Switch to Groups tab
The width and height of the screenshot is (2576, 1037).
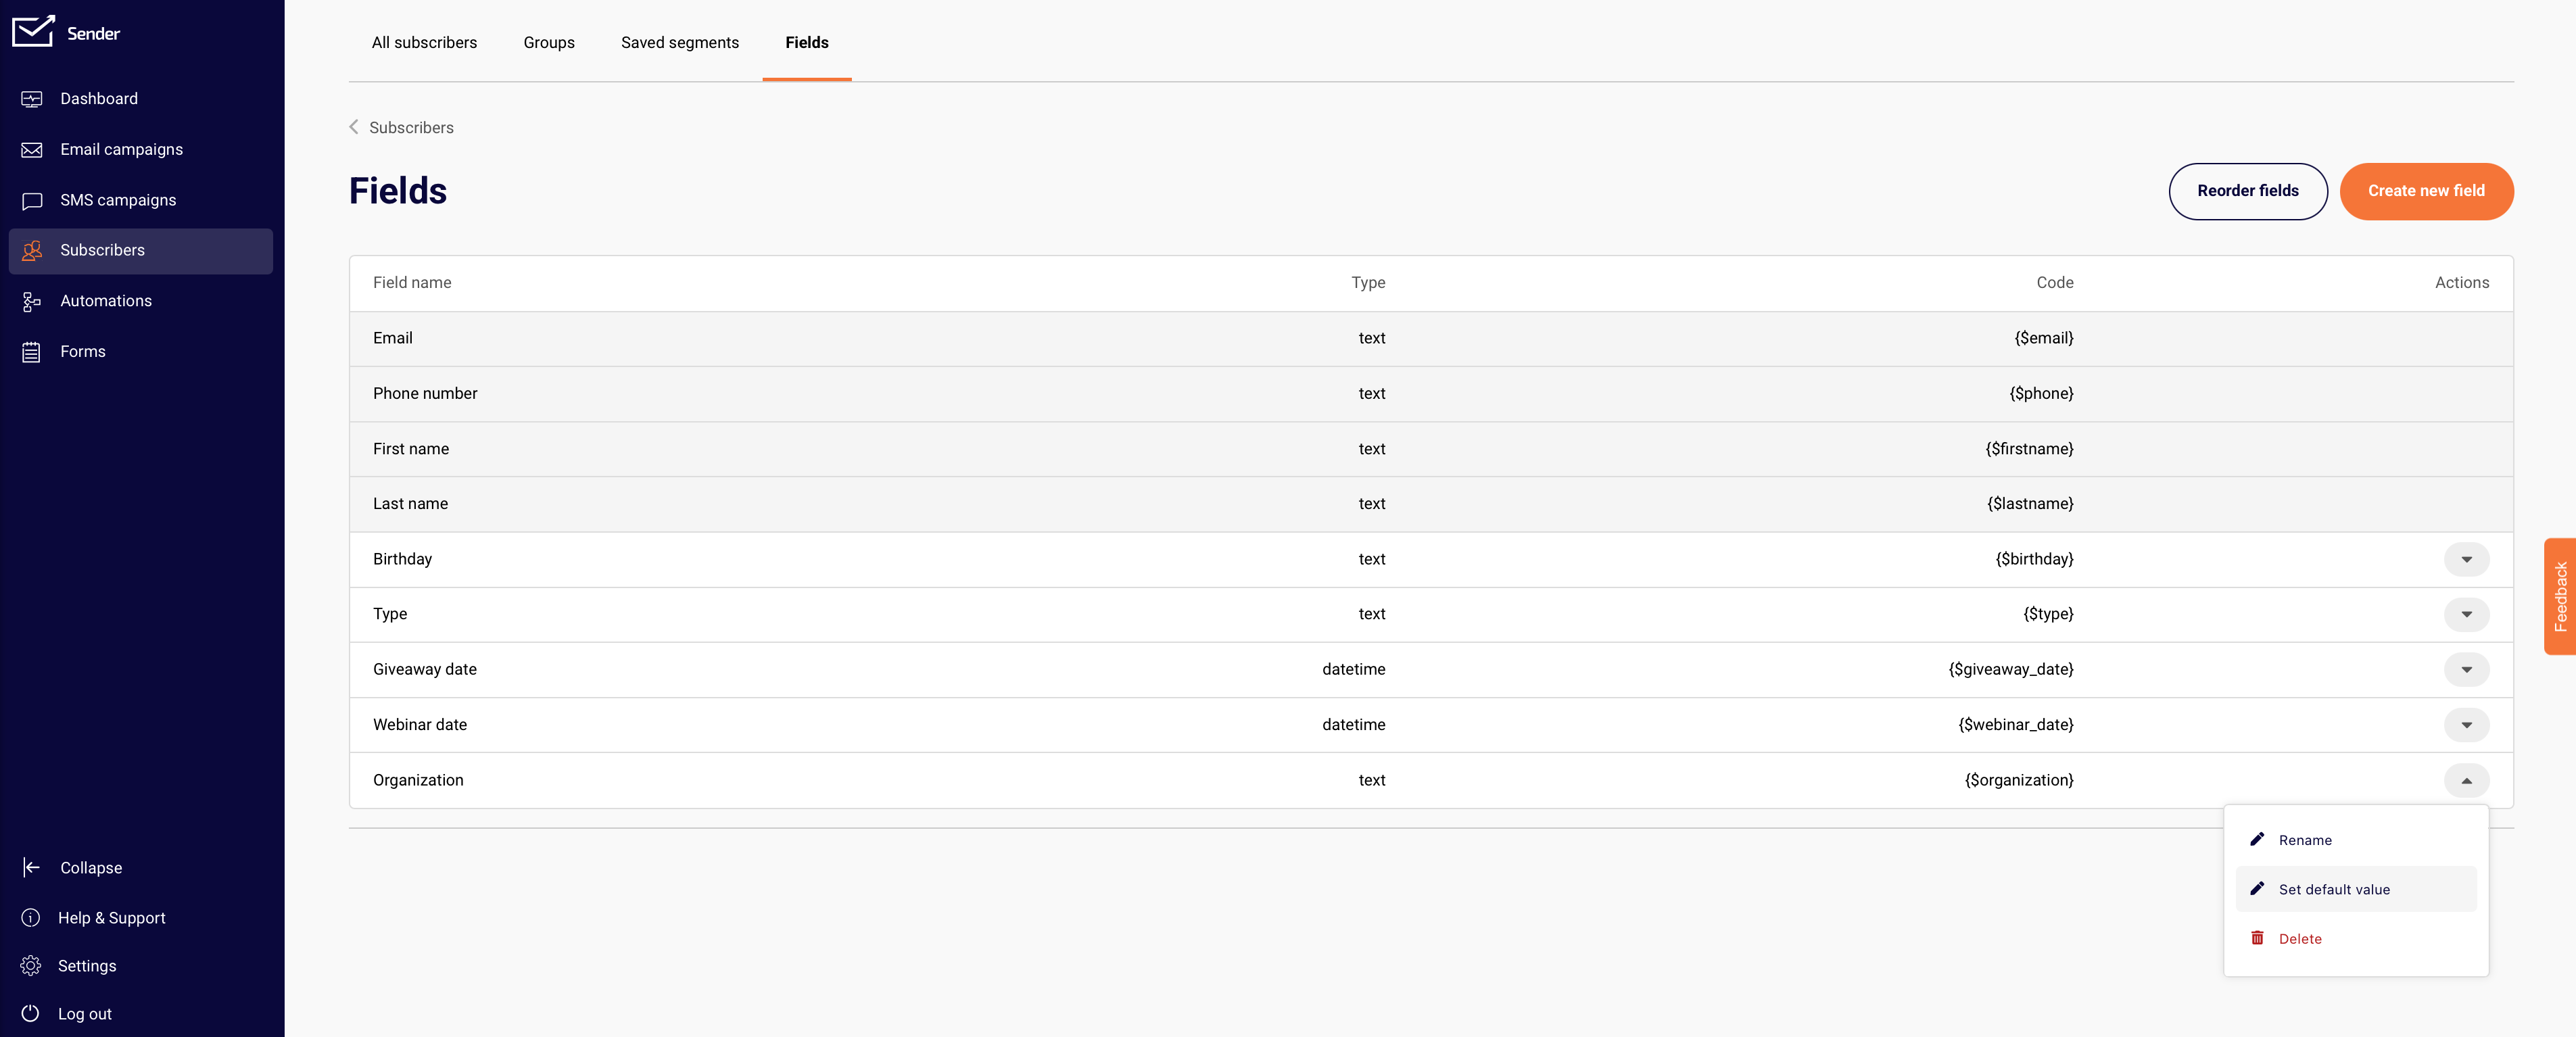coord(549,43)
